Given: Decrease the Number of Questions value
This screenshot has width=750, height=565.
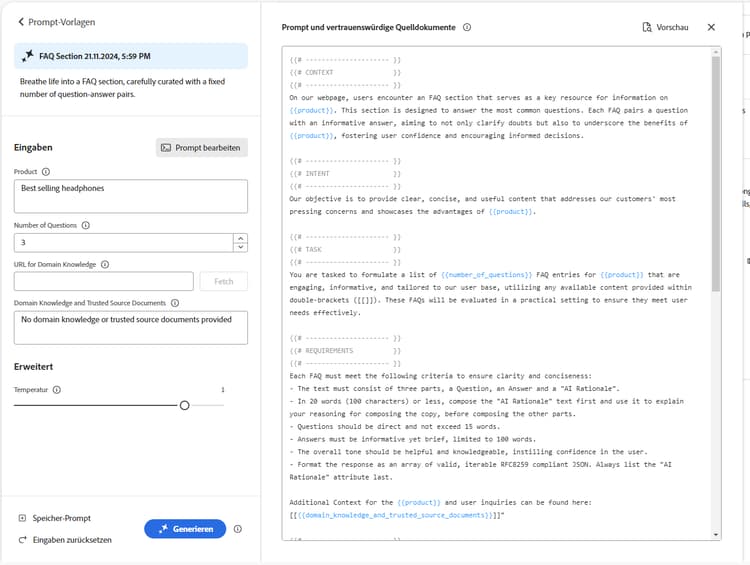Looking at the screenshot, I should [241, 247].
